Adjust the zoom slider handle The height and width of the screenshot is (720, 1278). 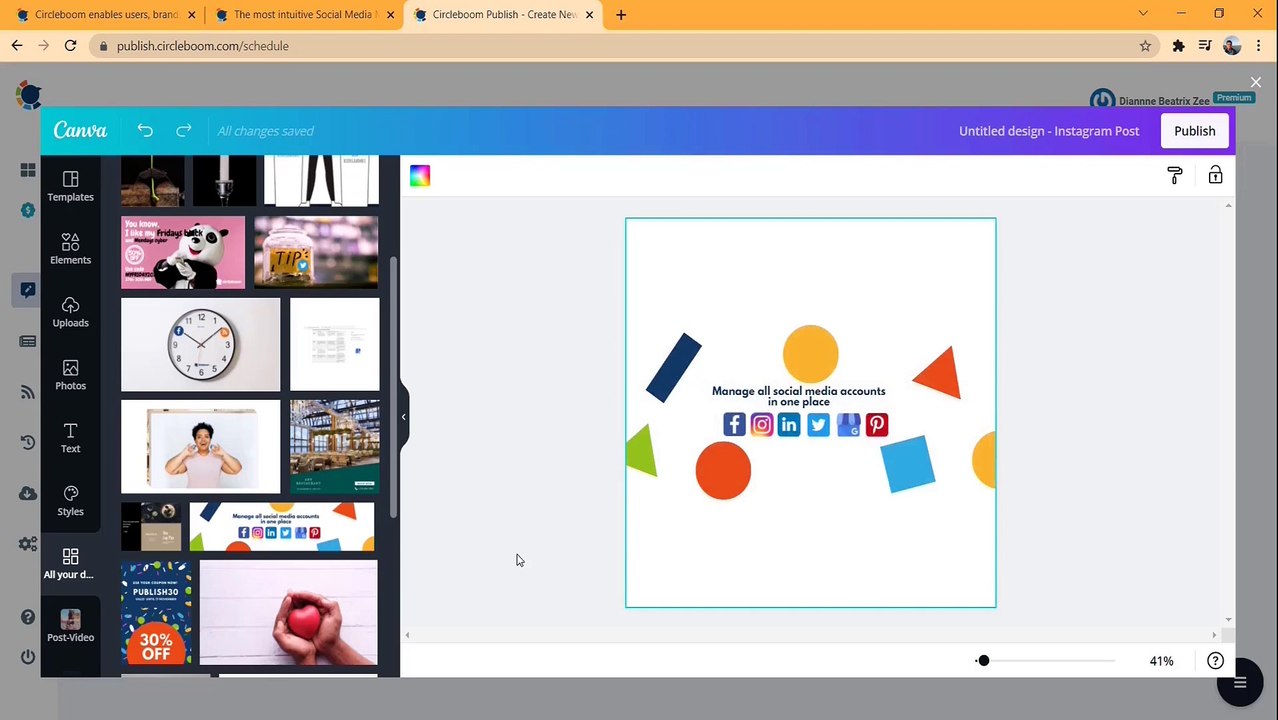pyautogui.click(x=983, y=661)
